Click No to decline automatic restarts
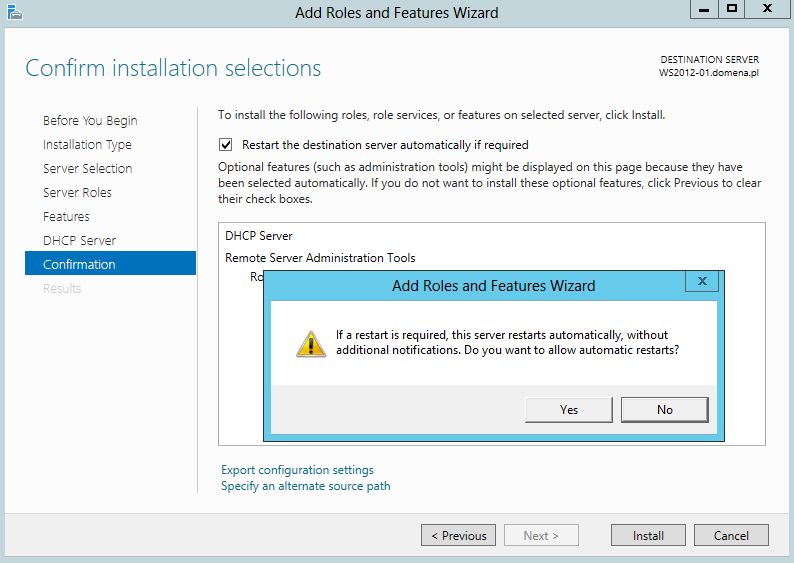Screen dimensions: 794x563 tap(664, 410)
